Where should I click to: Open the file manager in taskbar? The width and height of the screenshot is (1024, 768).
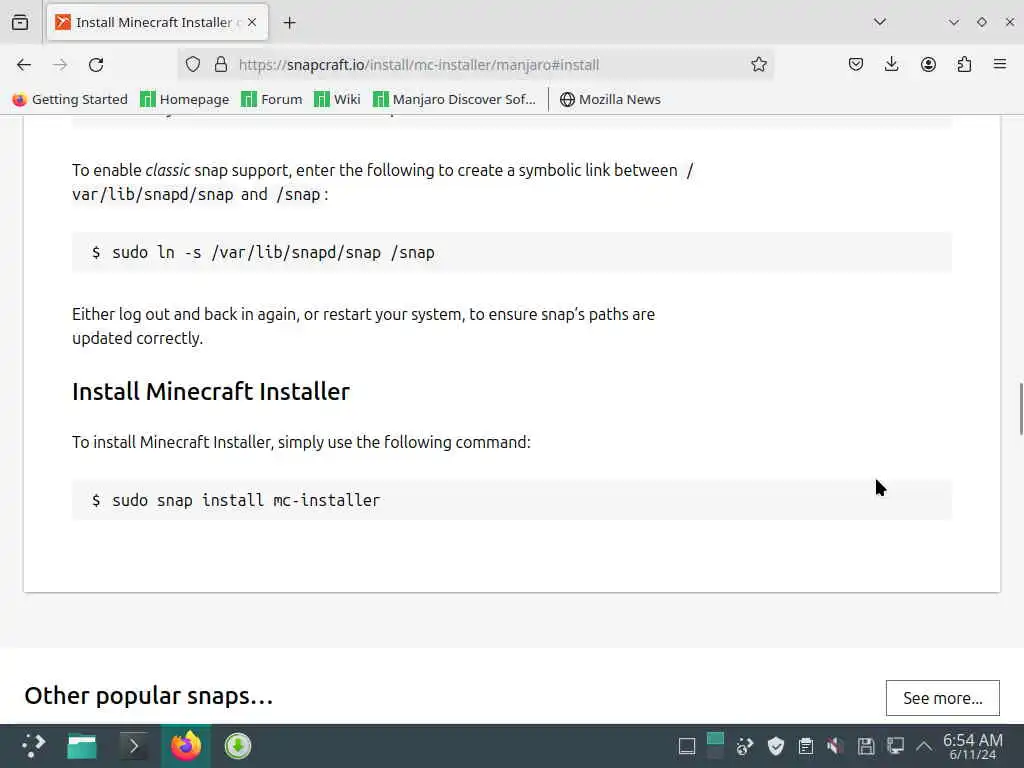click(82, 746)
